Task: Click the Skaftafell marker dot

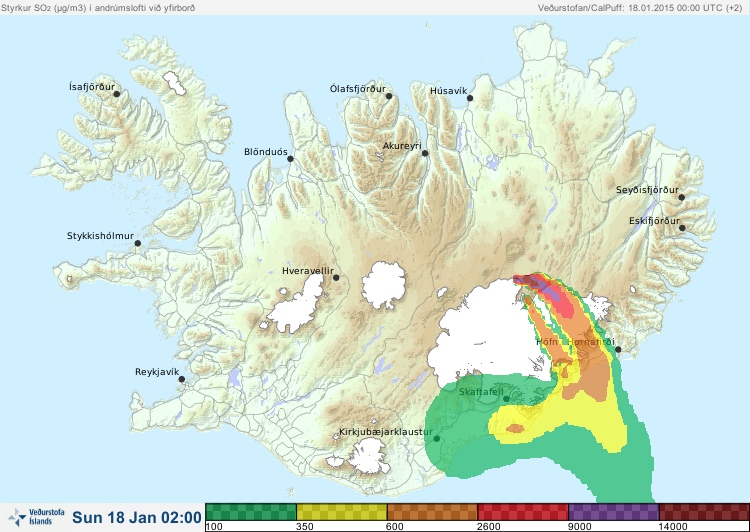Action: [x=506, y=399]
